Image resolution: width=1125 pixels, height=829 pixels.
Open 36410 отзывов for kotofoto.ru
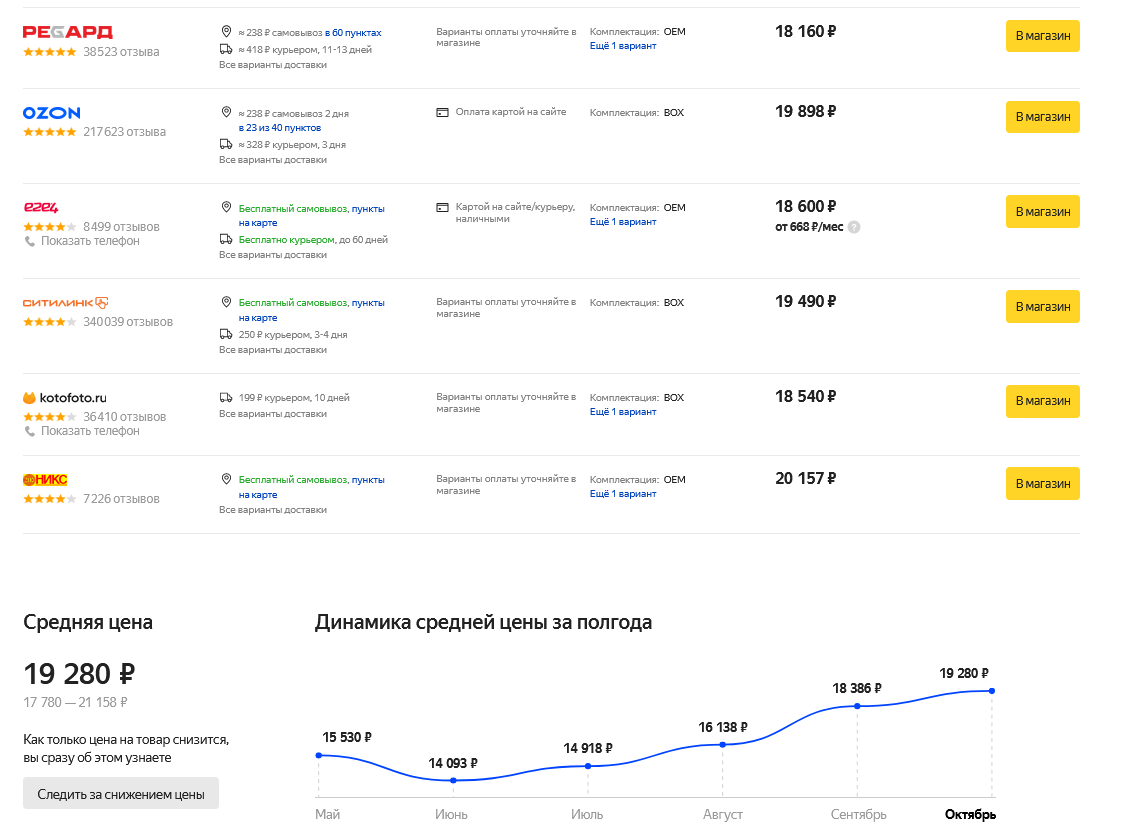click(124, 417)
